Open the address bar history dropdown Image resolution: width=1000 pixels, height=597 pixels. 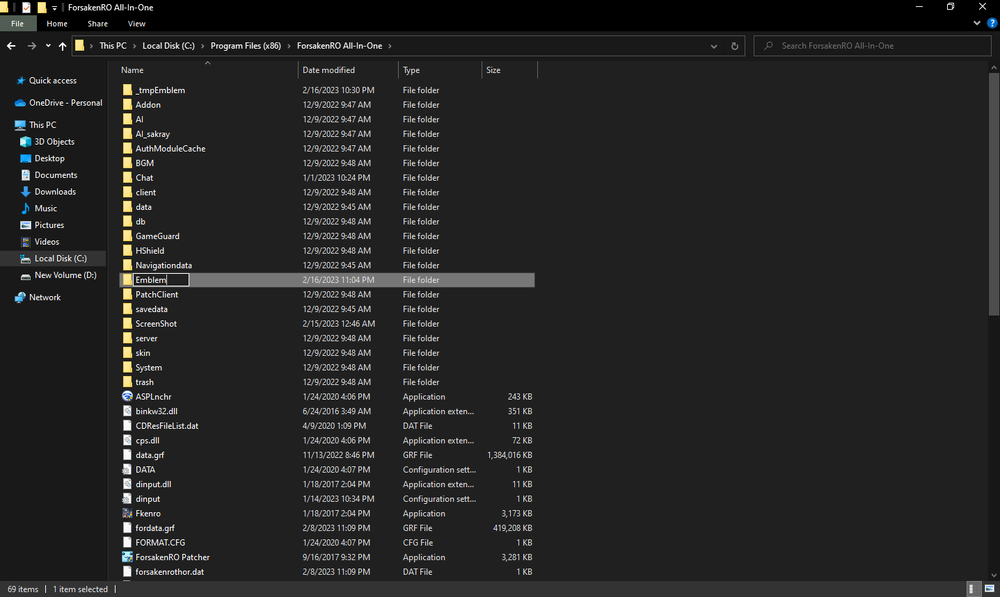714,46
